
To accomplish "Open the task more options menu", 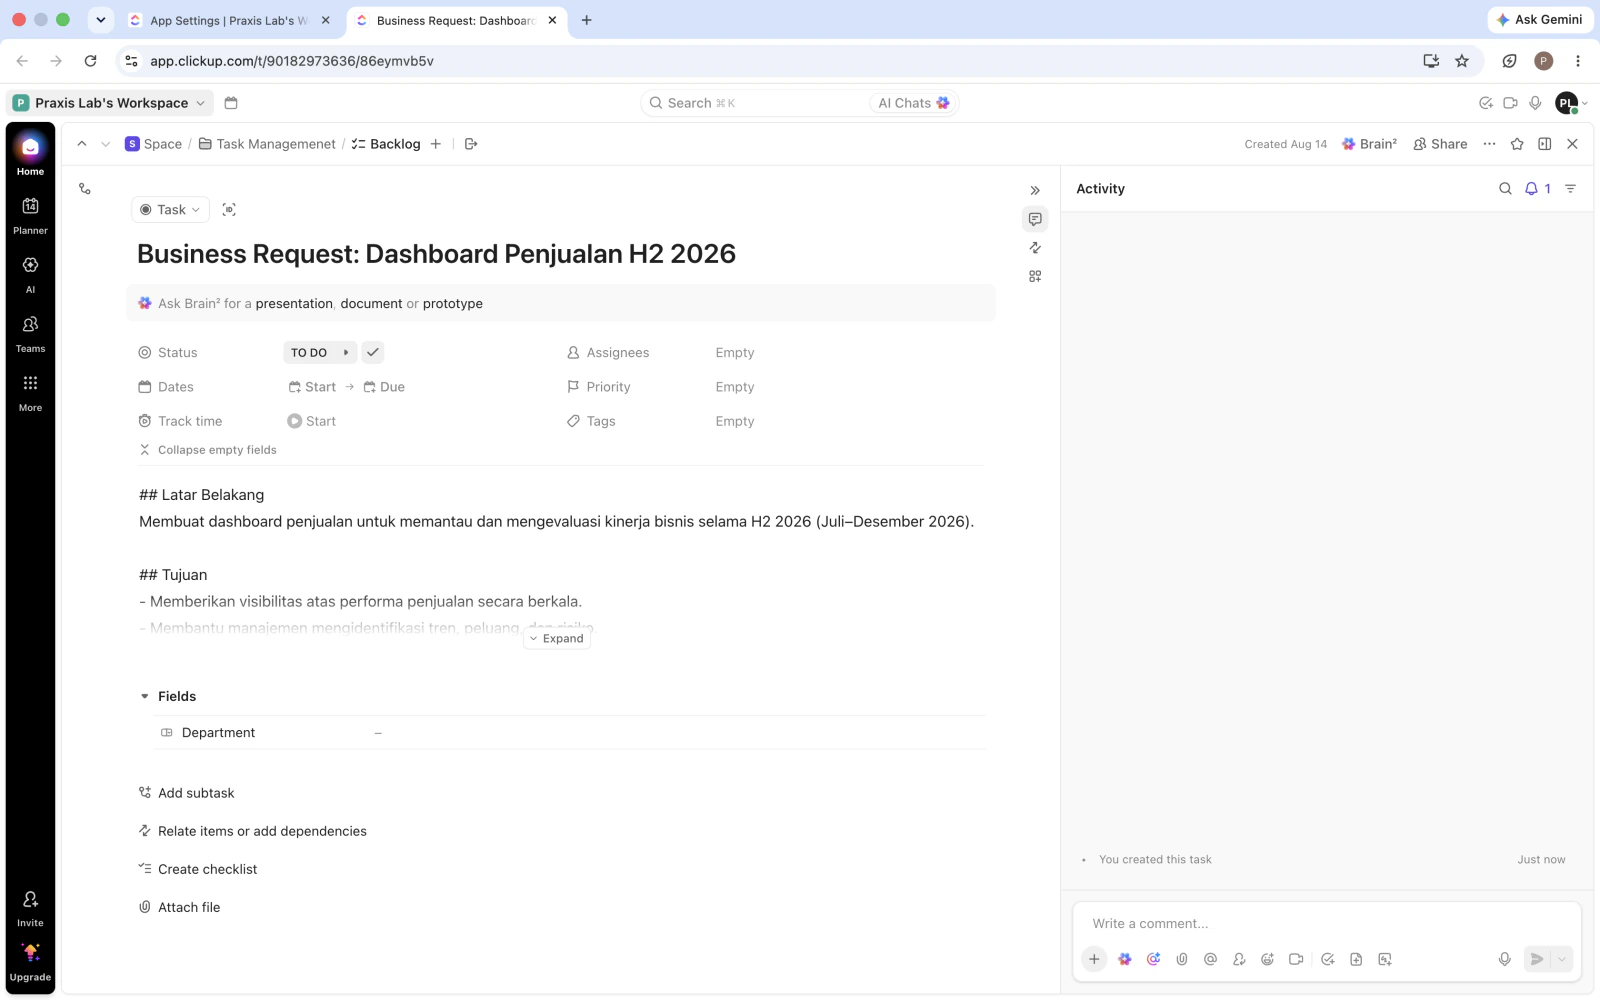I will point(1489,144).
